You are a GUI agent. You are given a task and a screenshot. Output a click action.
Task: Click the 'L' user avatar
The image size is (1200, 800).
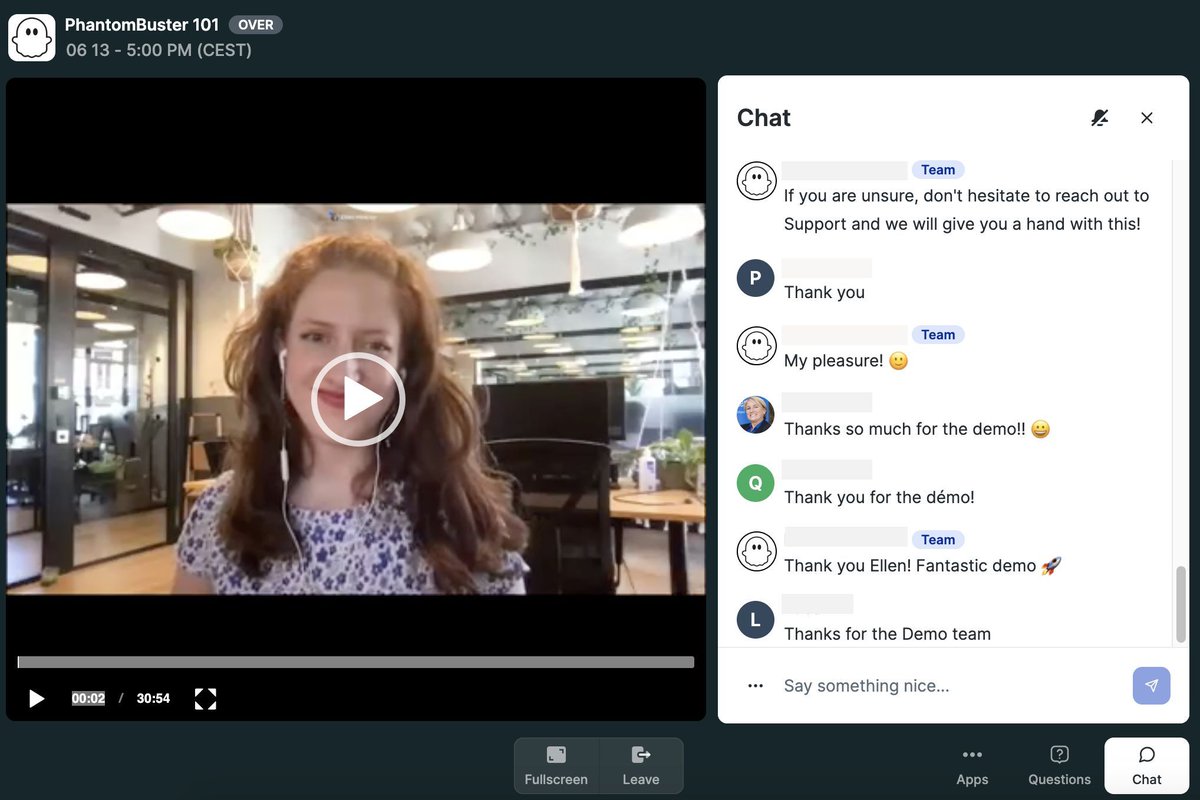755,620
